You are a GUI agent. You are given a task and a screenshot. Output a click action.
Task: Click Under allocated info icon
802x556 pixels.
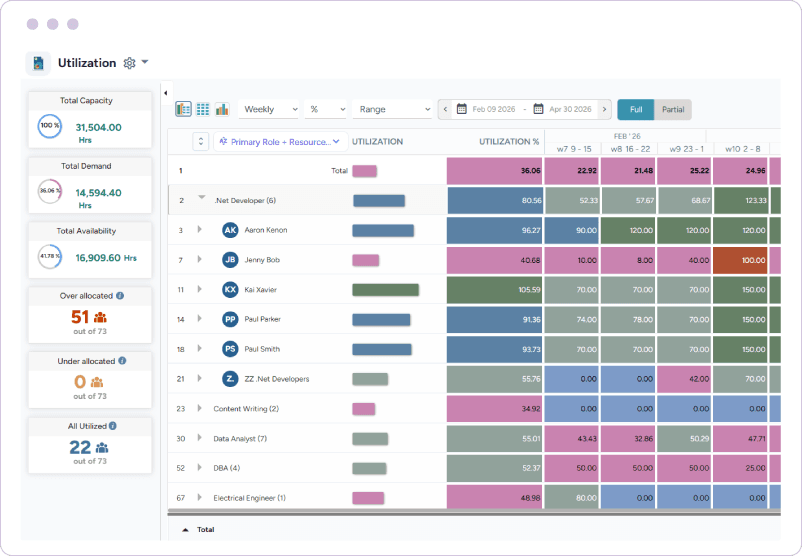[x=122, y=361]
